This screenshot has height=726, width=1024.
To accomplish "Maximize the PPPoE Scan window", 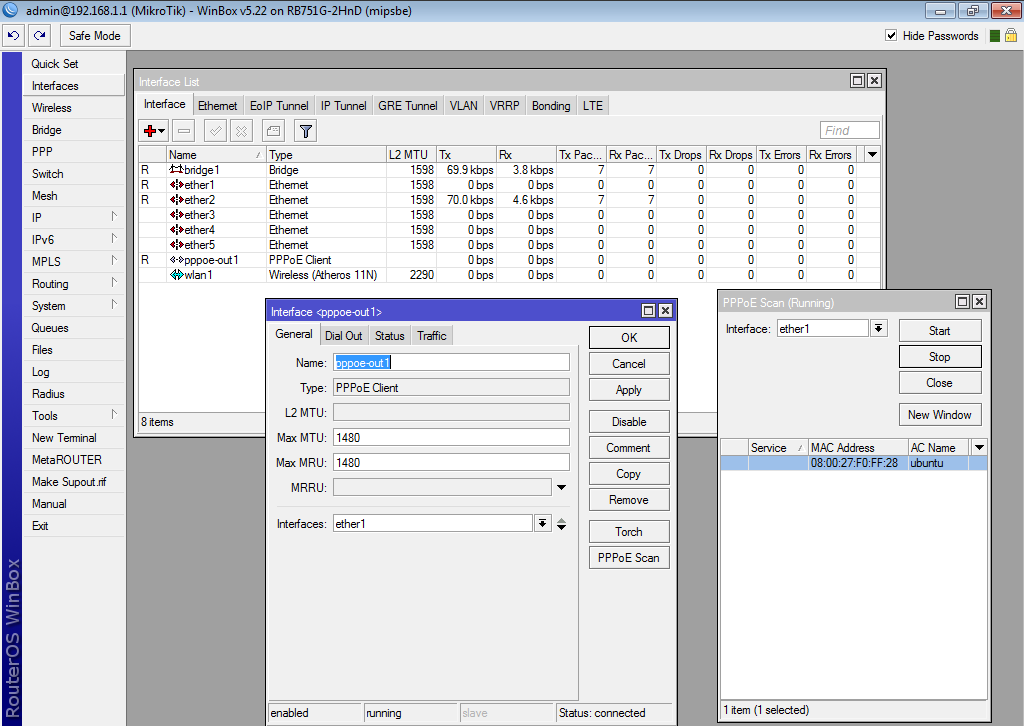I will 962,301.
